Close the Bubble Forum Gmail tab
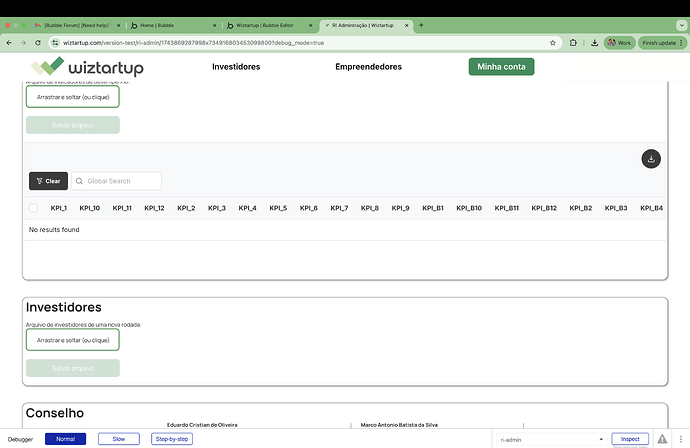Screen dimensions: 690x448 pos(118,26)
